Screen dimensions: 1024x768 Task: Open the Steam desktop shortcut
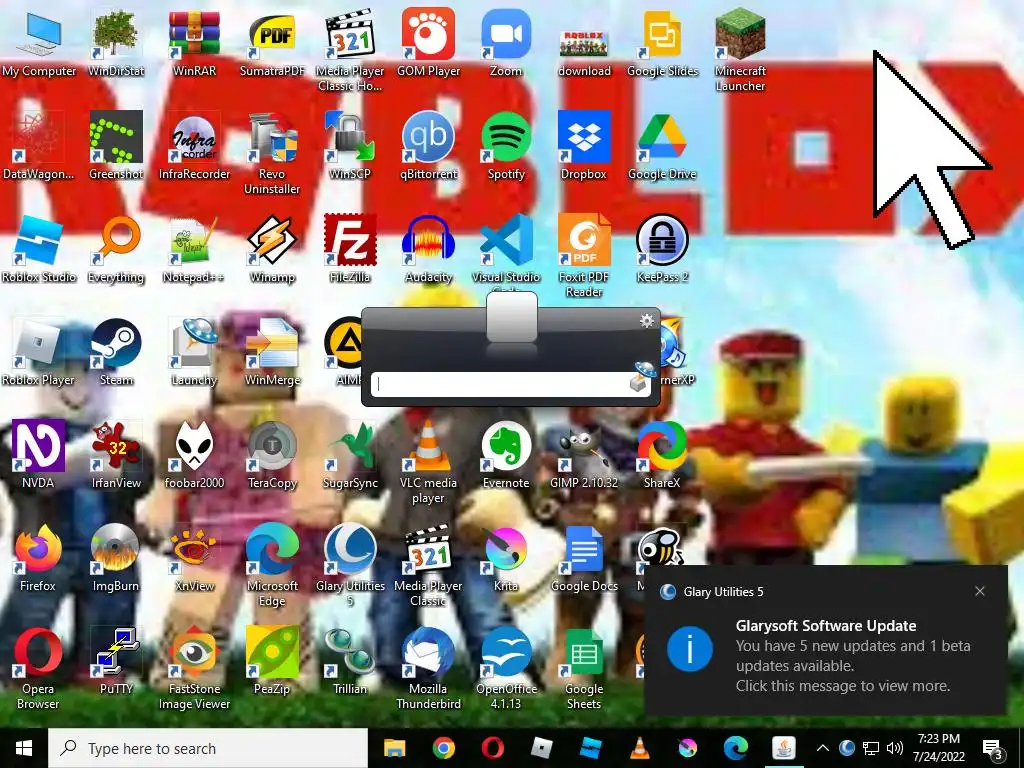coord(116,352)
